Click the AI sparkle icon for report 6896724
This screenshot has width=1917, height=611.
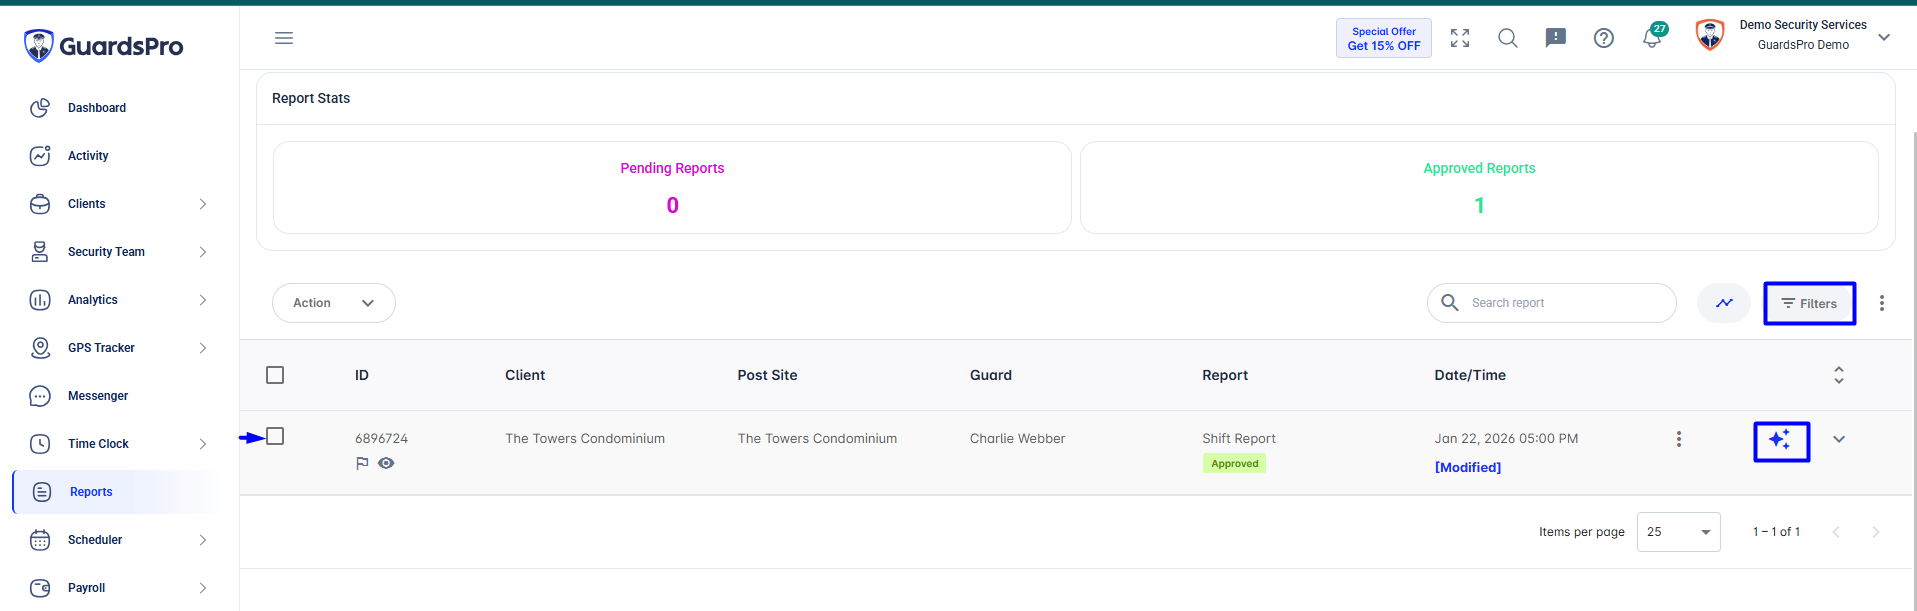(x=1781, y=441)
